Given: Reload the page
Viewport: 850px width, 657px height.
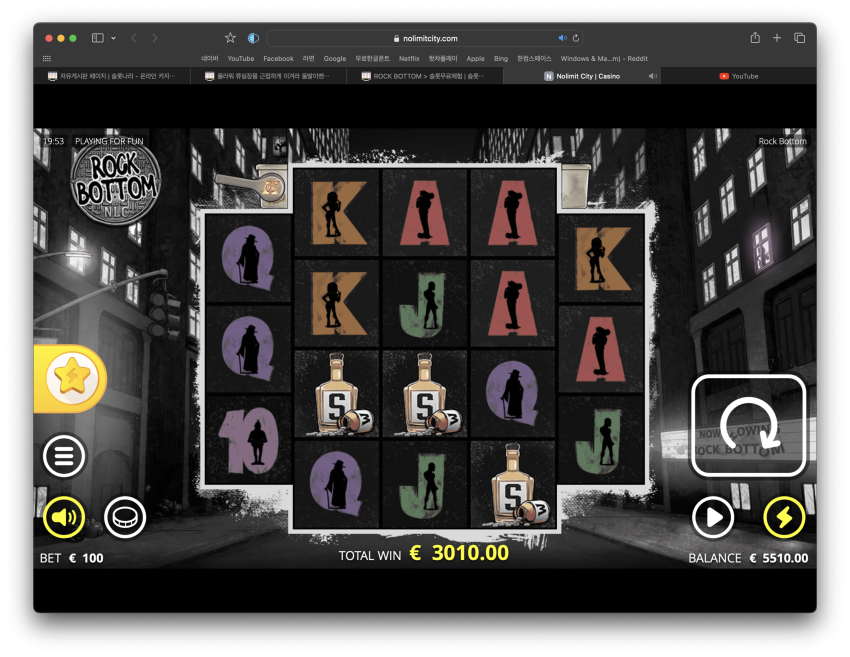Looking at the screenshot, I should pyautogui.click(x=576, y=38).
